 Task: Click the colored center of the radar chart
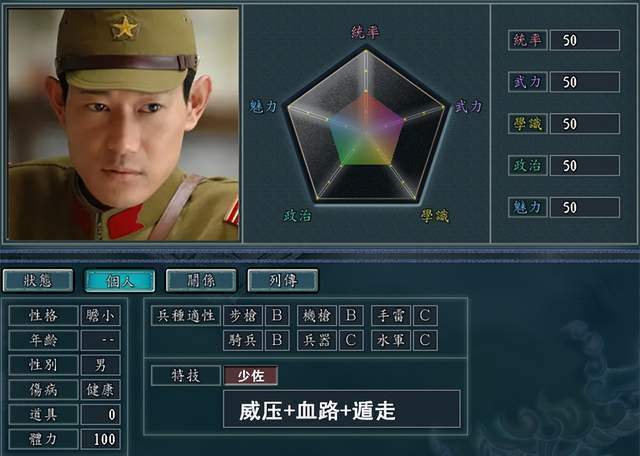(x=367, y=131)
